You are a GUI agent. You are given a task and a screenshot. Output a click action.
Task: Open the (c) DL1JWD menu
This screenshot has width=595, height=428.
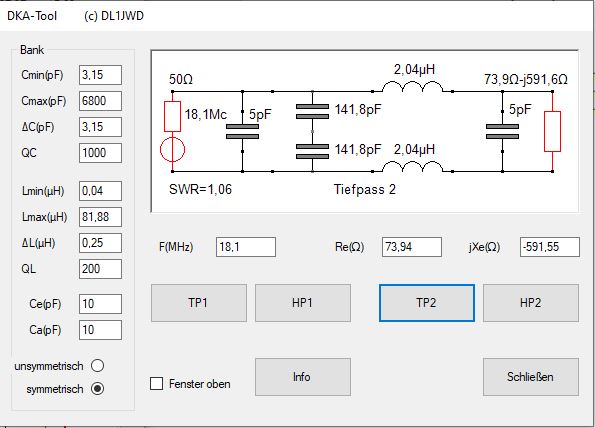click(114, 16)
